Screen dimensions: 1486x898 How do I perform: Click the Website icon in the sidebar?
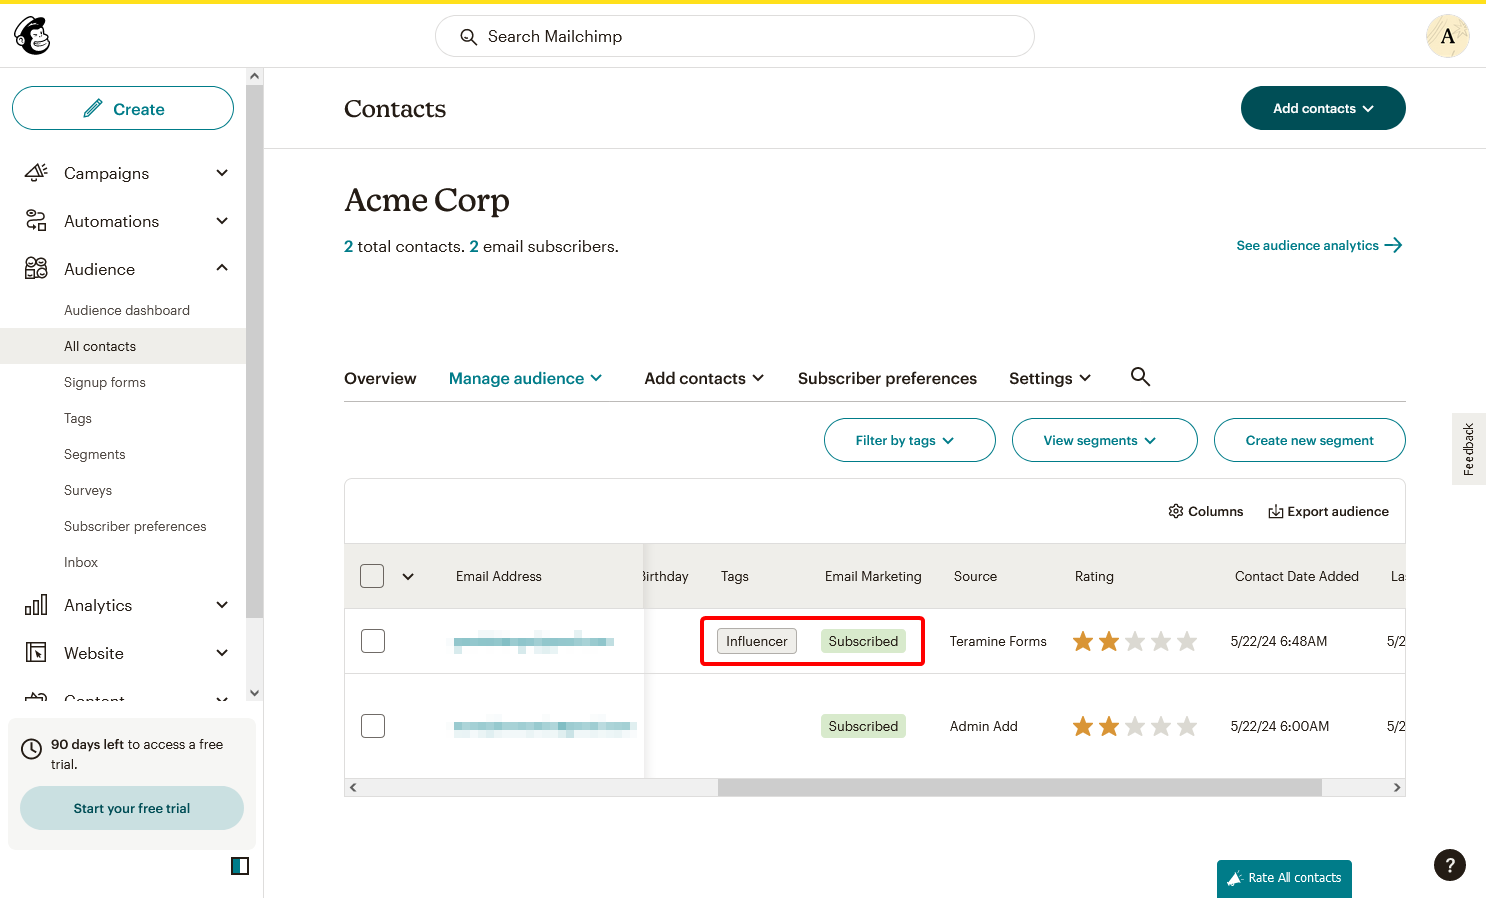36,653
